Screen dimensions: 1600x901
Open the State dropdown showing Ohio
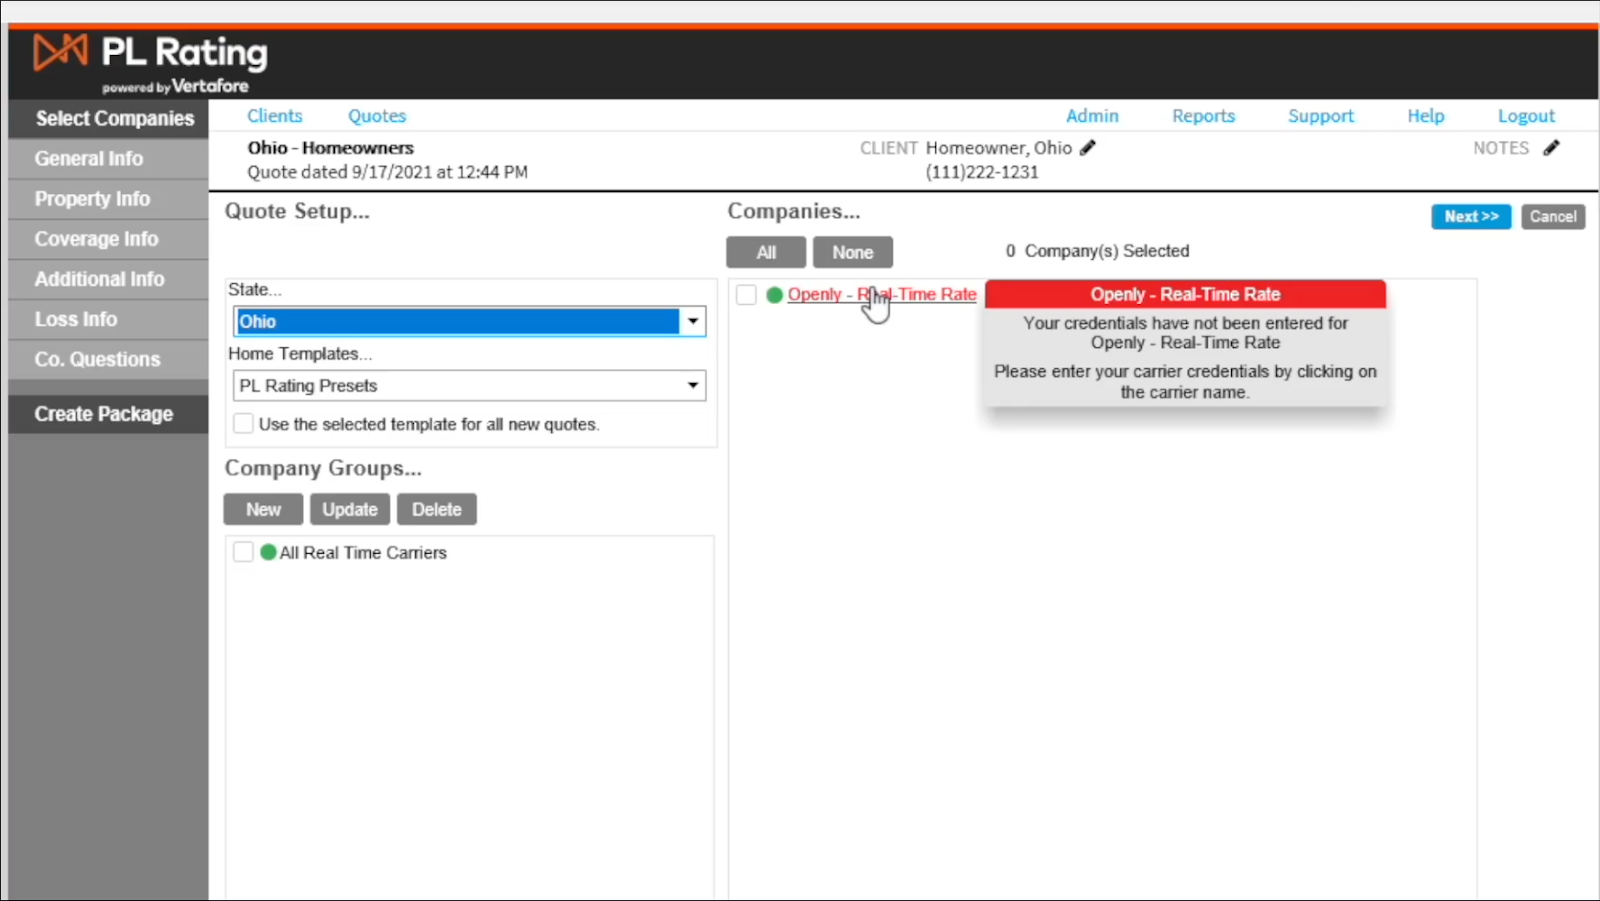[470, 321]
